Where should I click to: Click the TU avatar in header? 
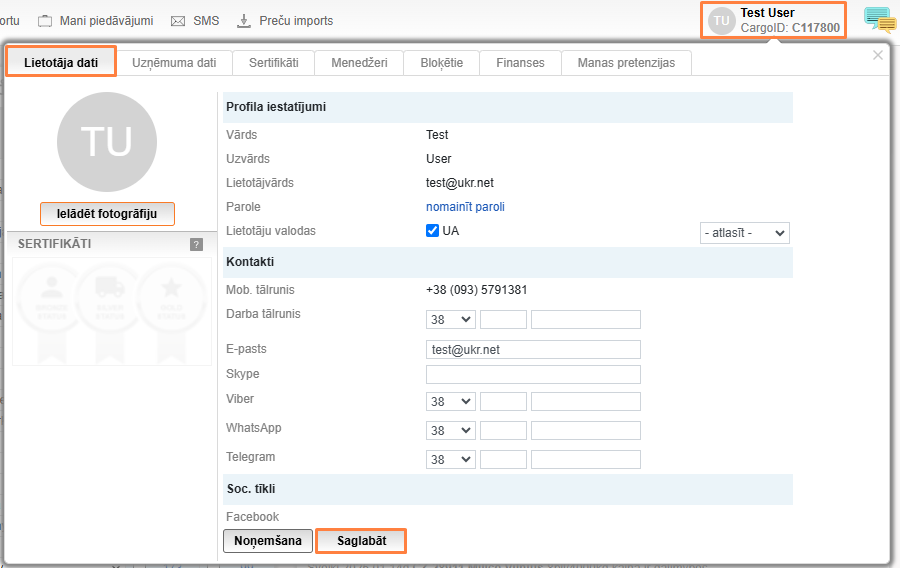(722, 21)
